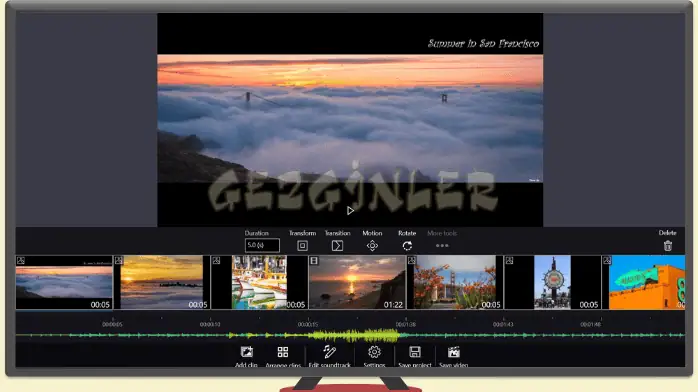The height and width of the screenshot is (392, 698).
Task: Click the Summer in San Francisco title
Action: click(483, 43)
